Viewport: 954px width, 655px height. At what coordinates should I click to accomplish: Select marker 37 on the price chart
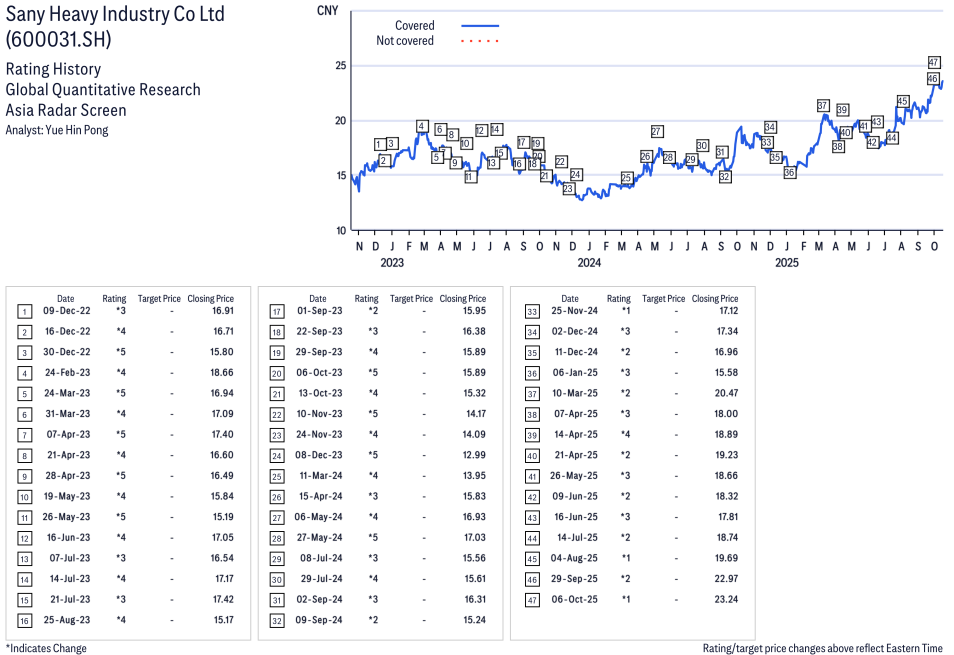(822, 105)
